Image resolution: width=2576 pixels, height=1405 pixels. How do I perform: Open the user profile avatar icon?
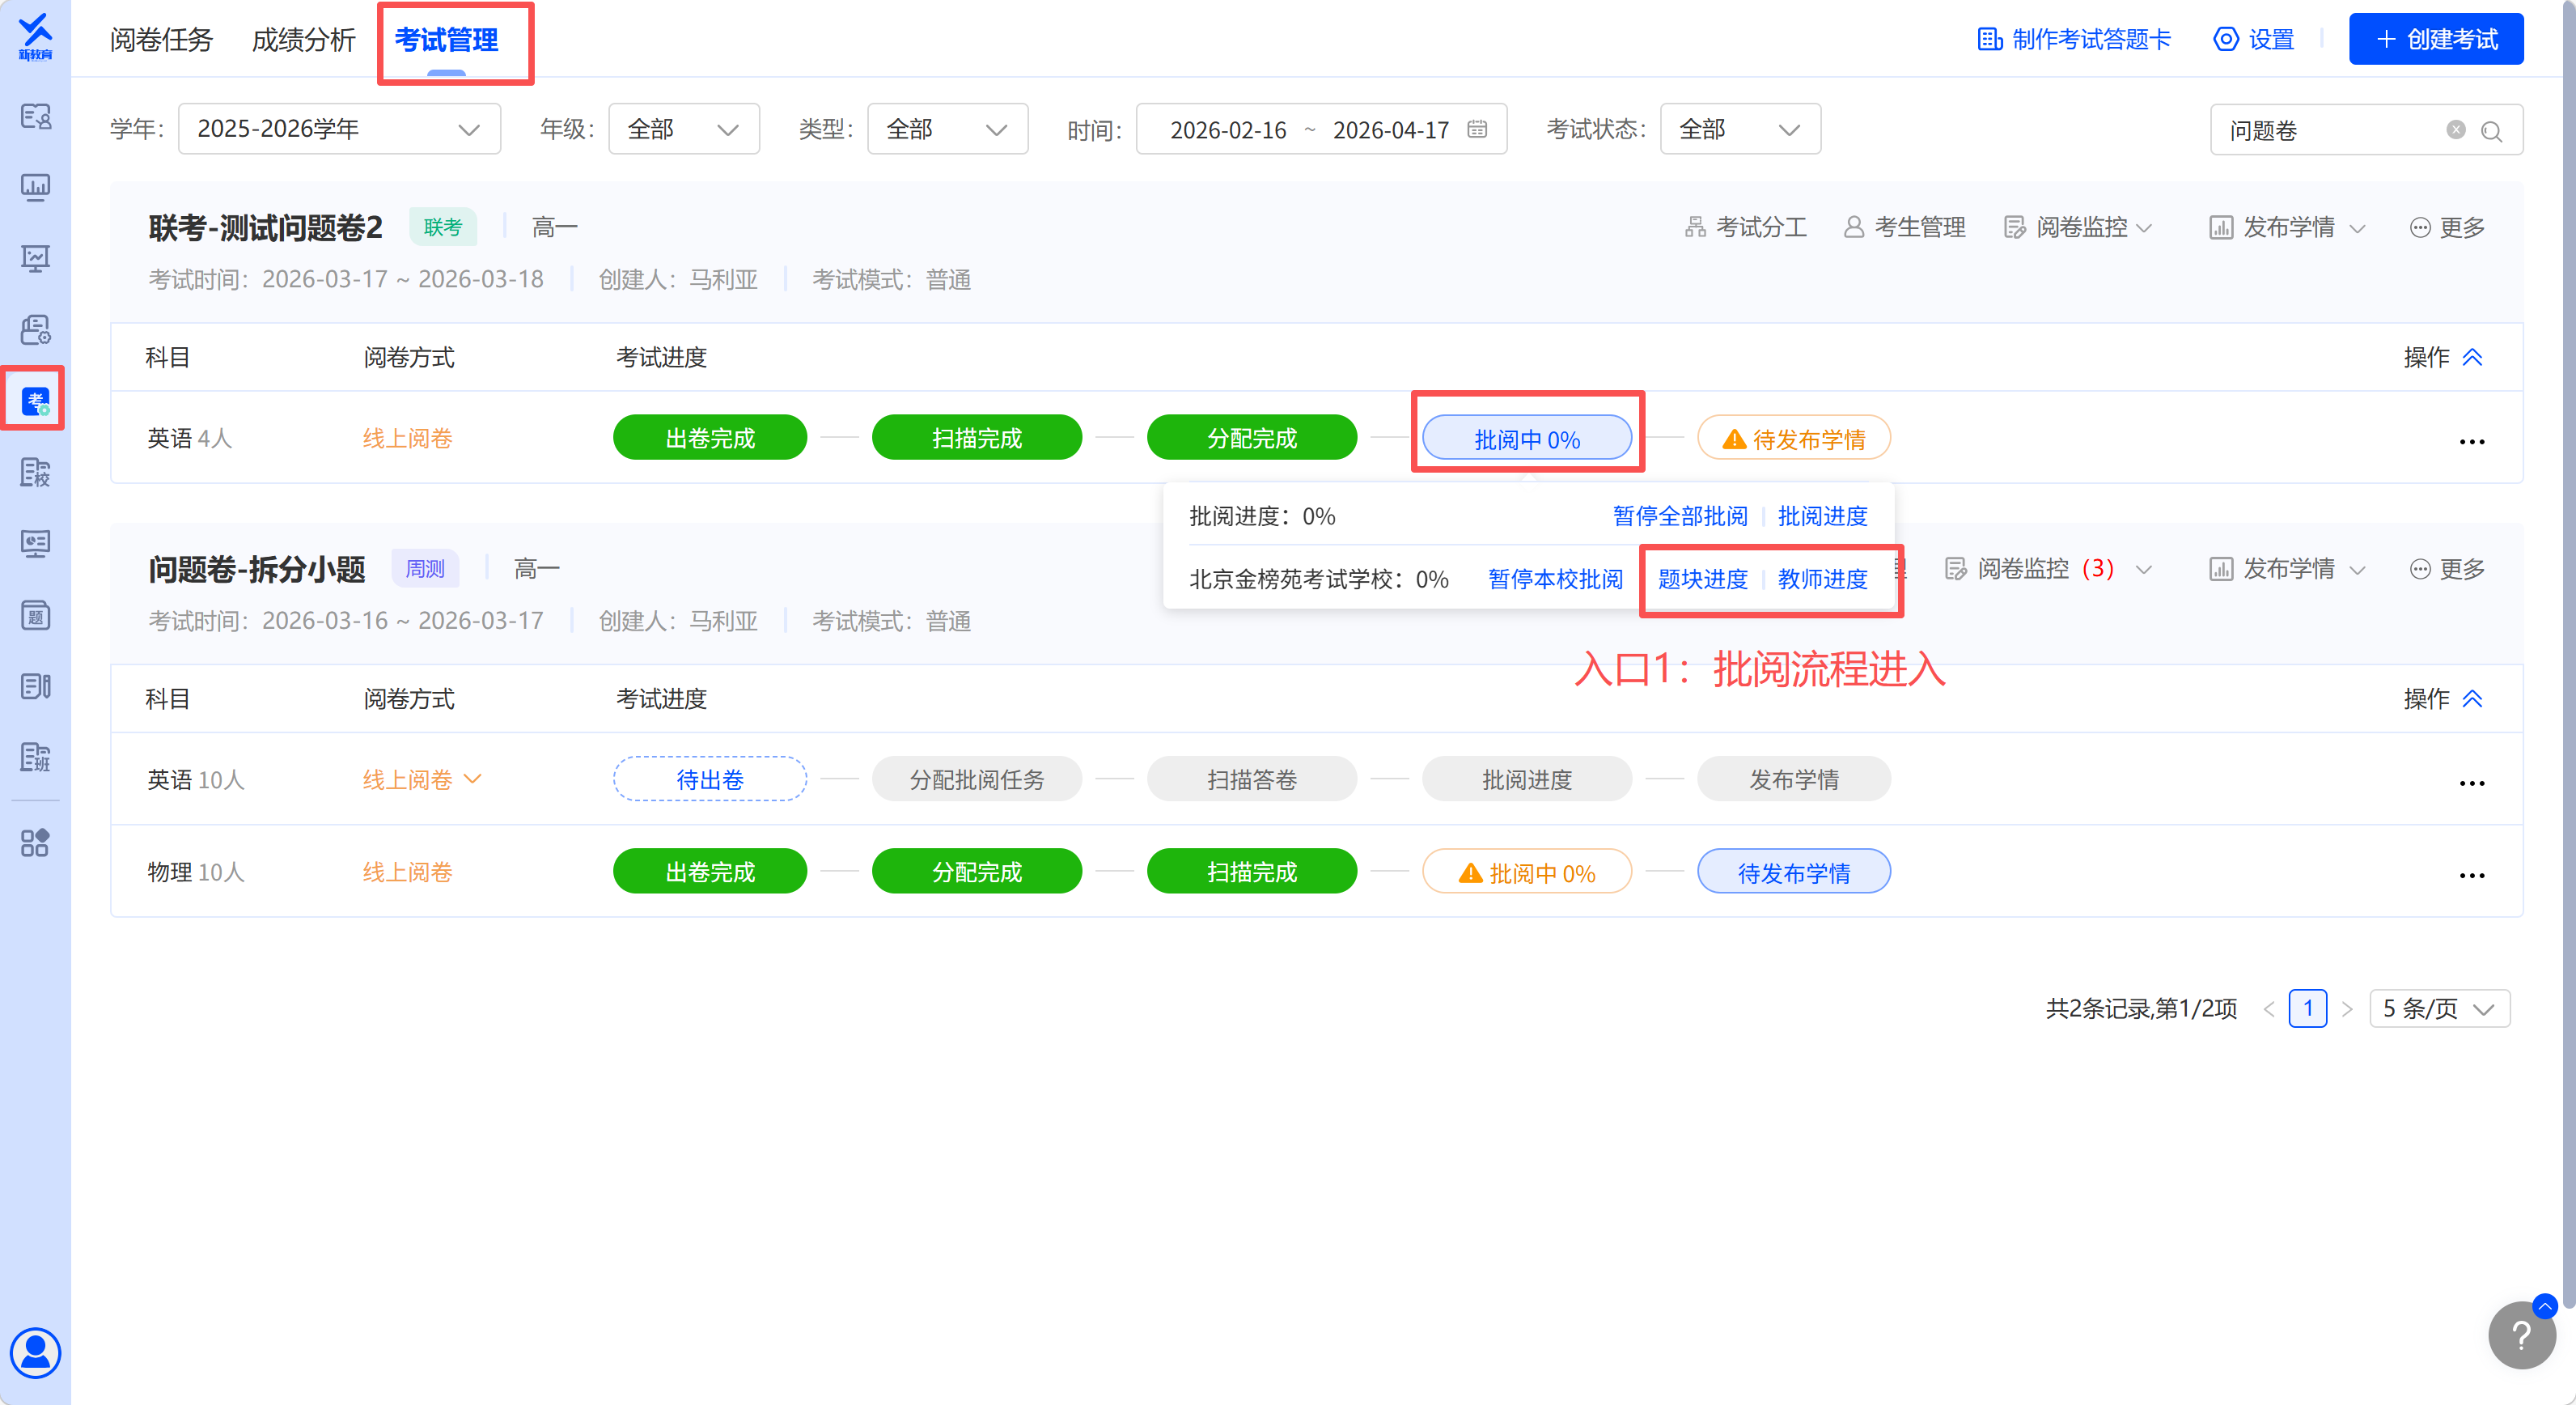35,1352
